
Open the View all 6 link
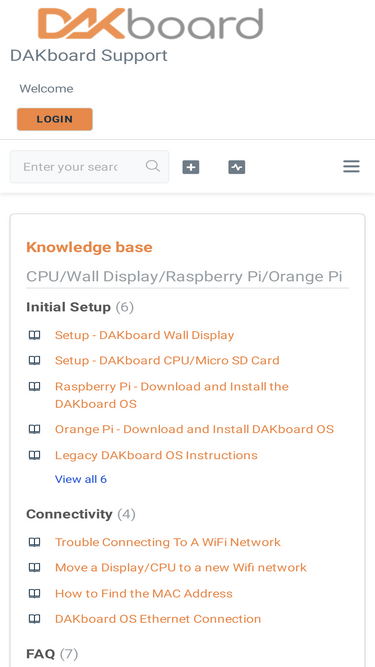coord(81,479)
